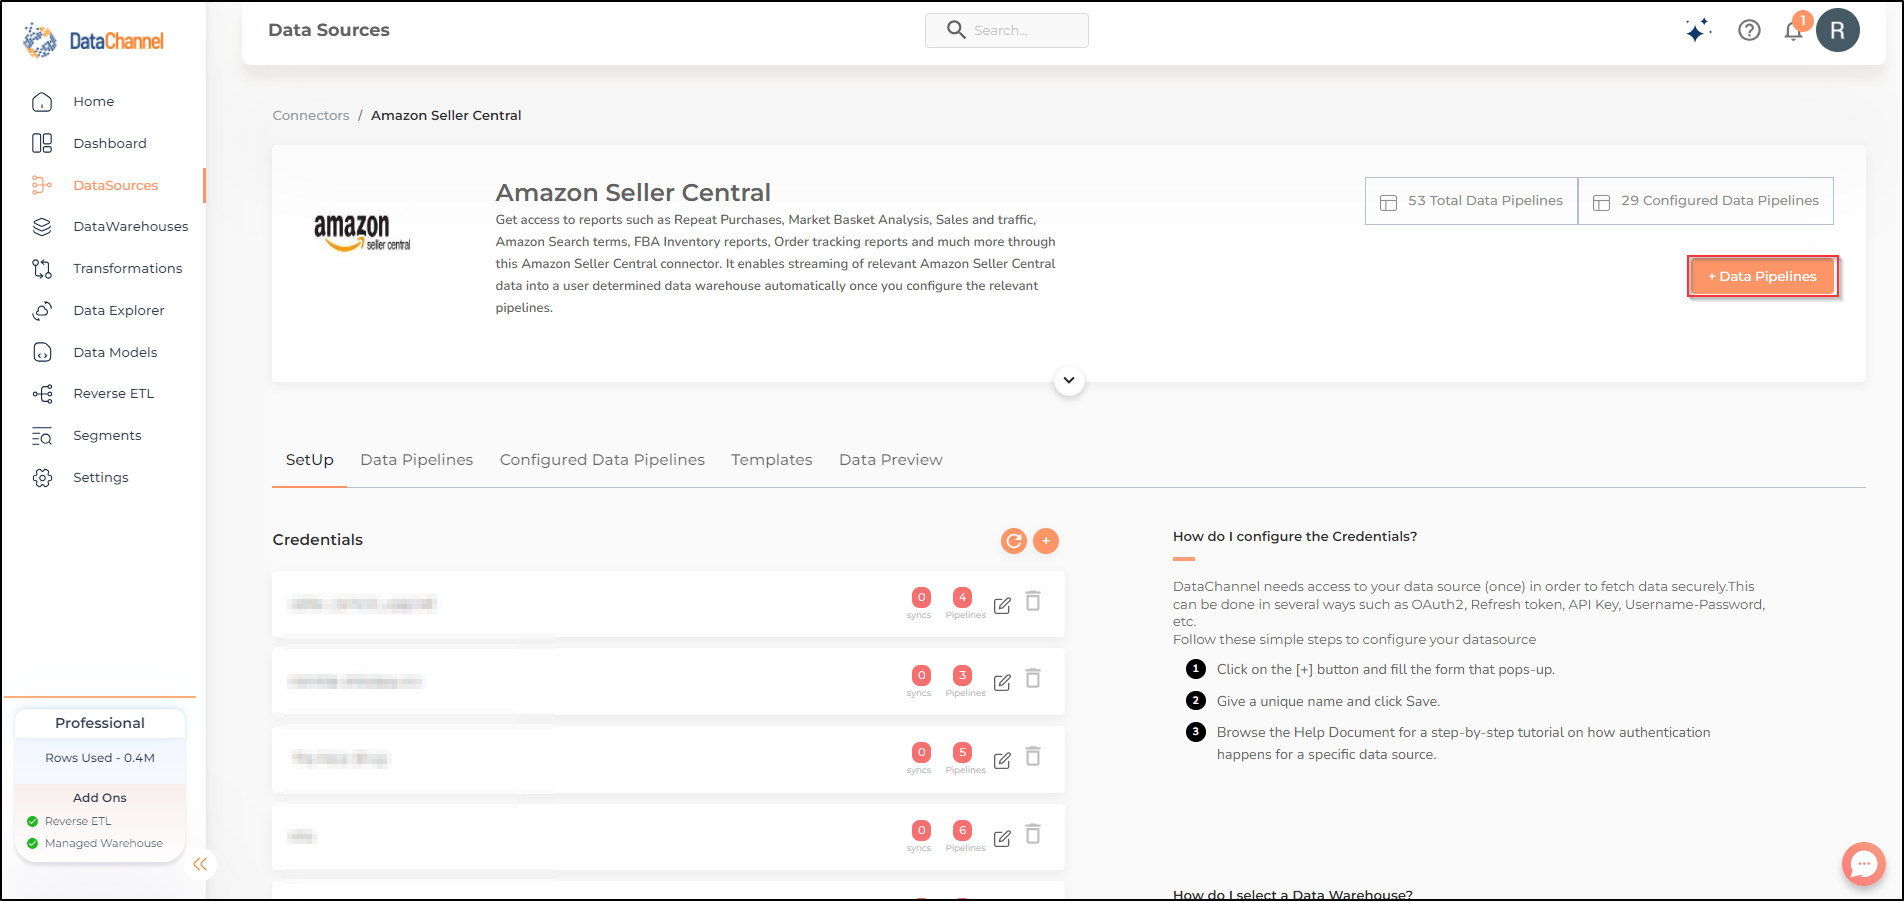1904x901 pixels.
Task: View 29 Configured Data Pipelines
Action: 1706,201
